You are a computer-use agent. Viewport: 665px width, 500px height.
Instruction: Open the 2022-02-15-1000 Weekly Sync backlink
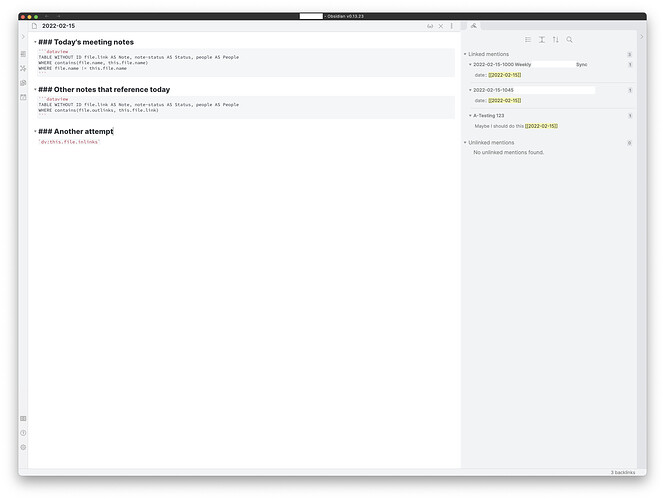point(530,64)
